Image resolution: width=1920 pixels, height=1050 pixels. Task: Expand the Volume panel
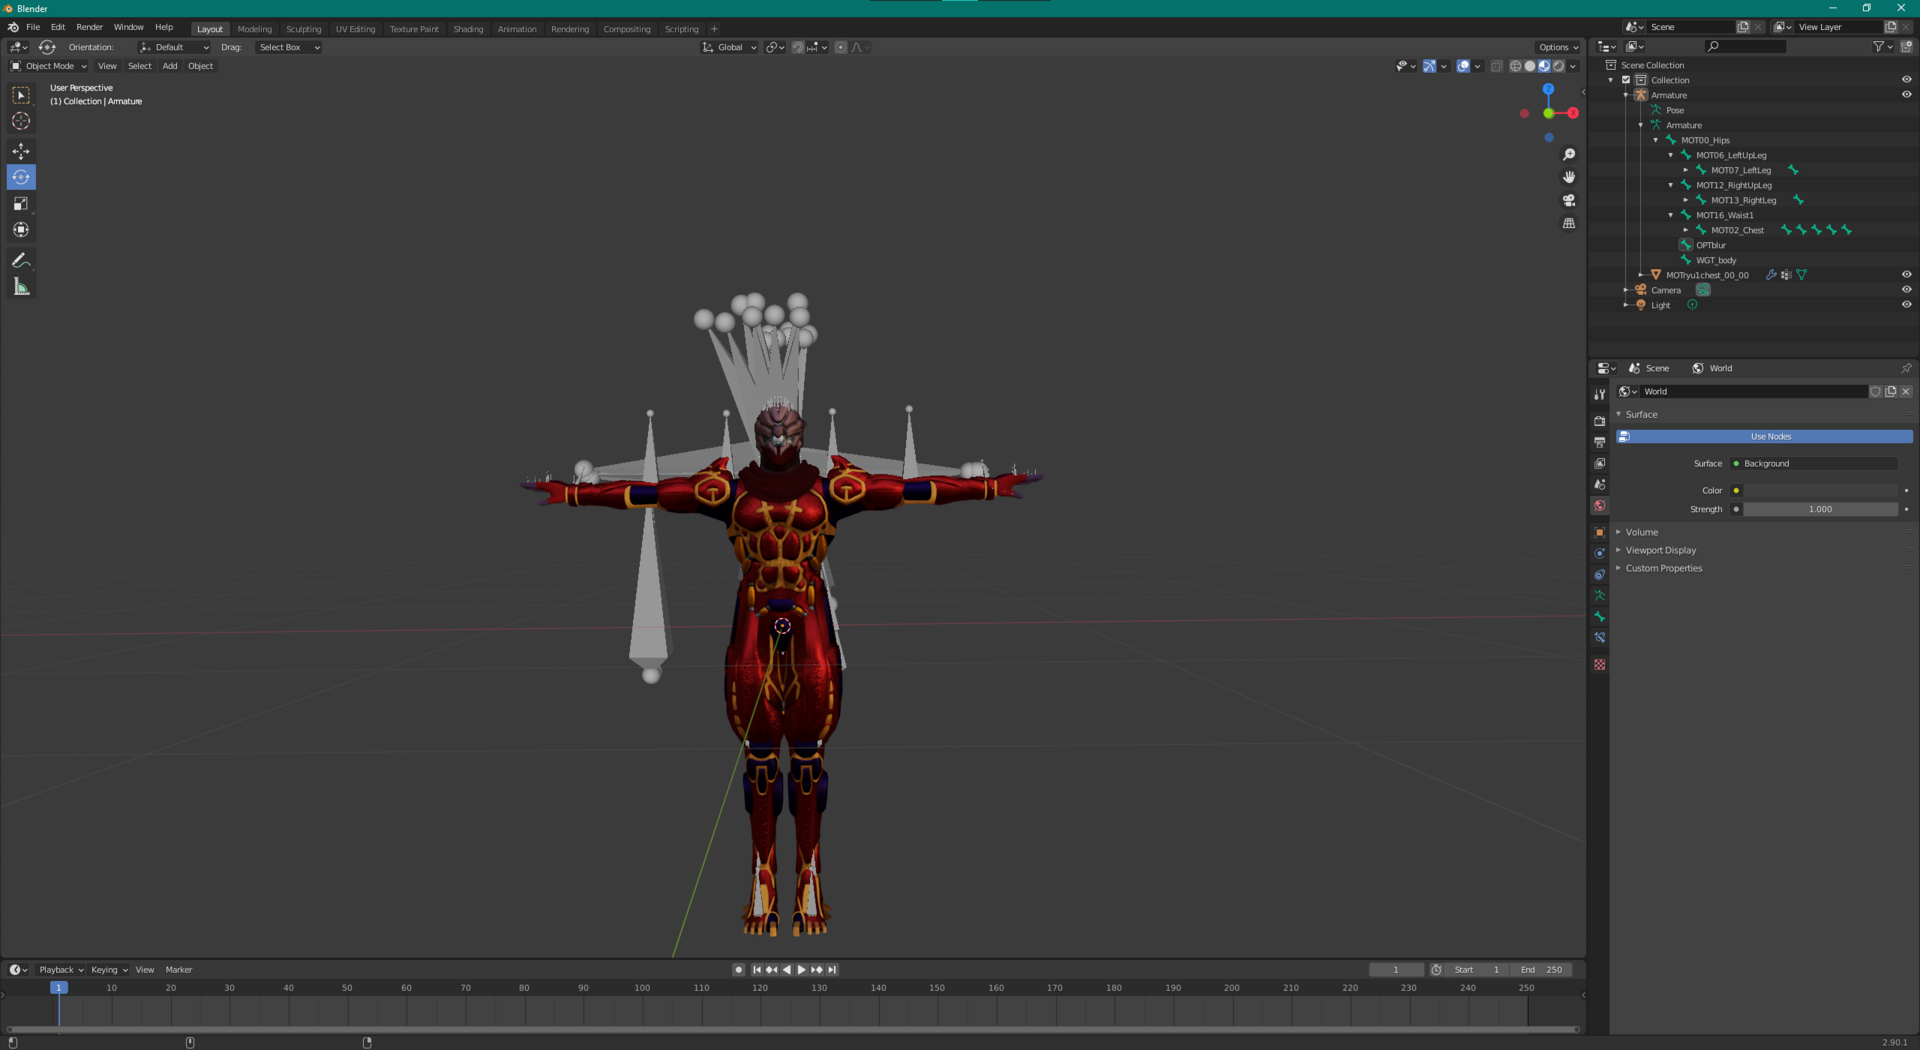(1641, 532)
